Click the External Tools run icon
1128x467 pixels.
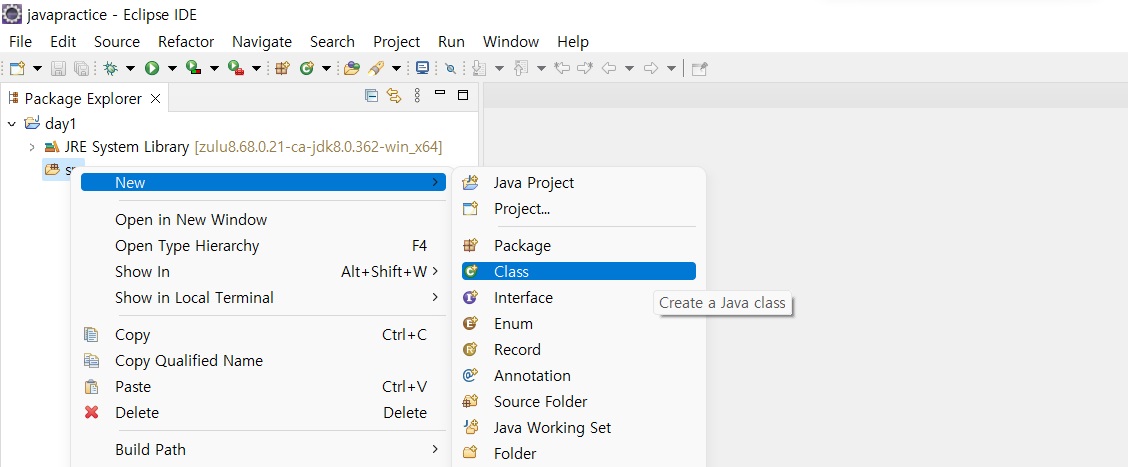point(235,68)
